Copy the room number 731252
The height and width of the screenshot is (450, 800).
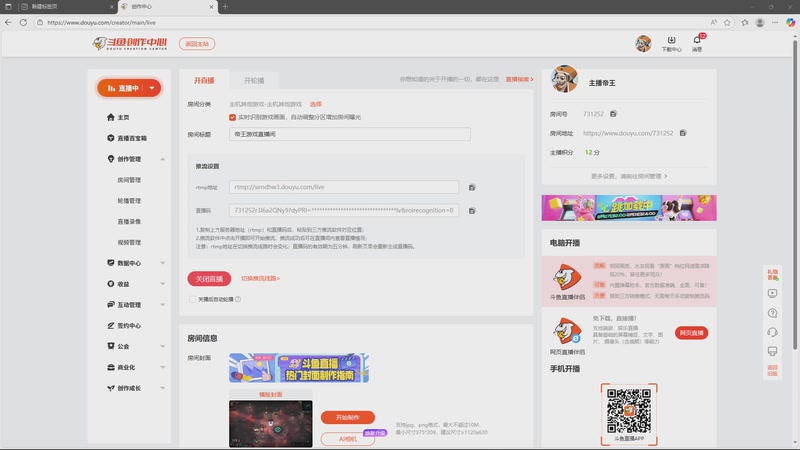click(613, 114)
